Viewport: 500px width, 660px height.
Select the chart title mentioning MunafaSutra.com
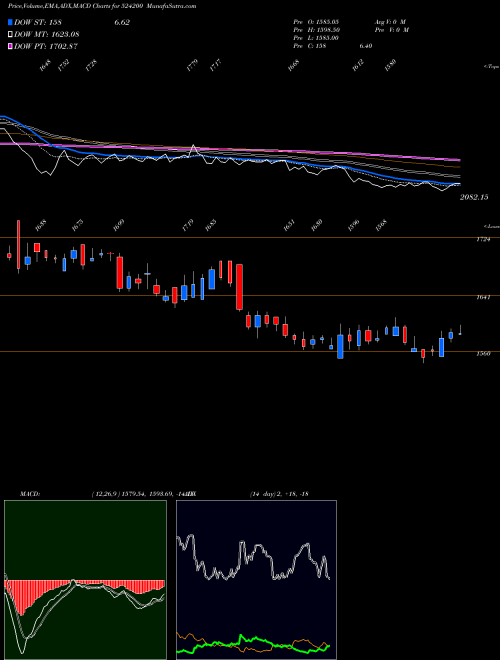pyautogui.click(x=102, y=6)
